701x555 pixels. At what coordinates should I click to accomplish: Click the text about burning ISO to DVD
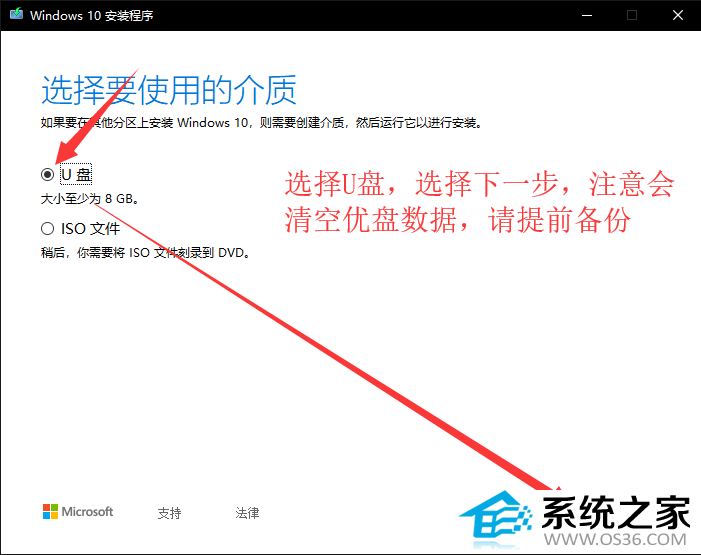145,253
